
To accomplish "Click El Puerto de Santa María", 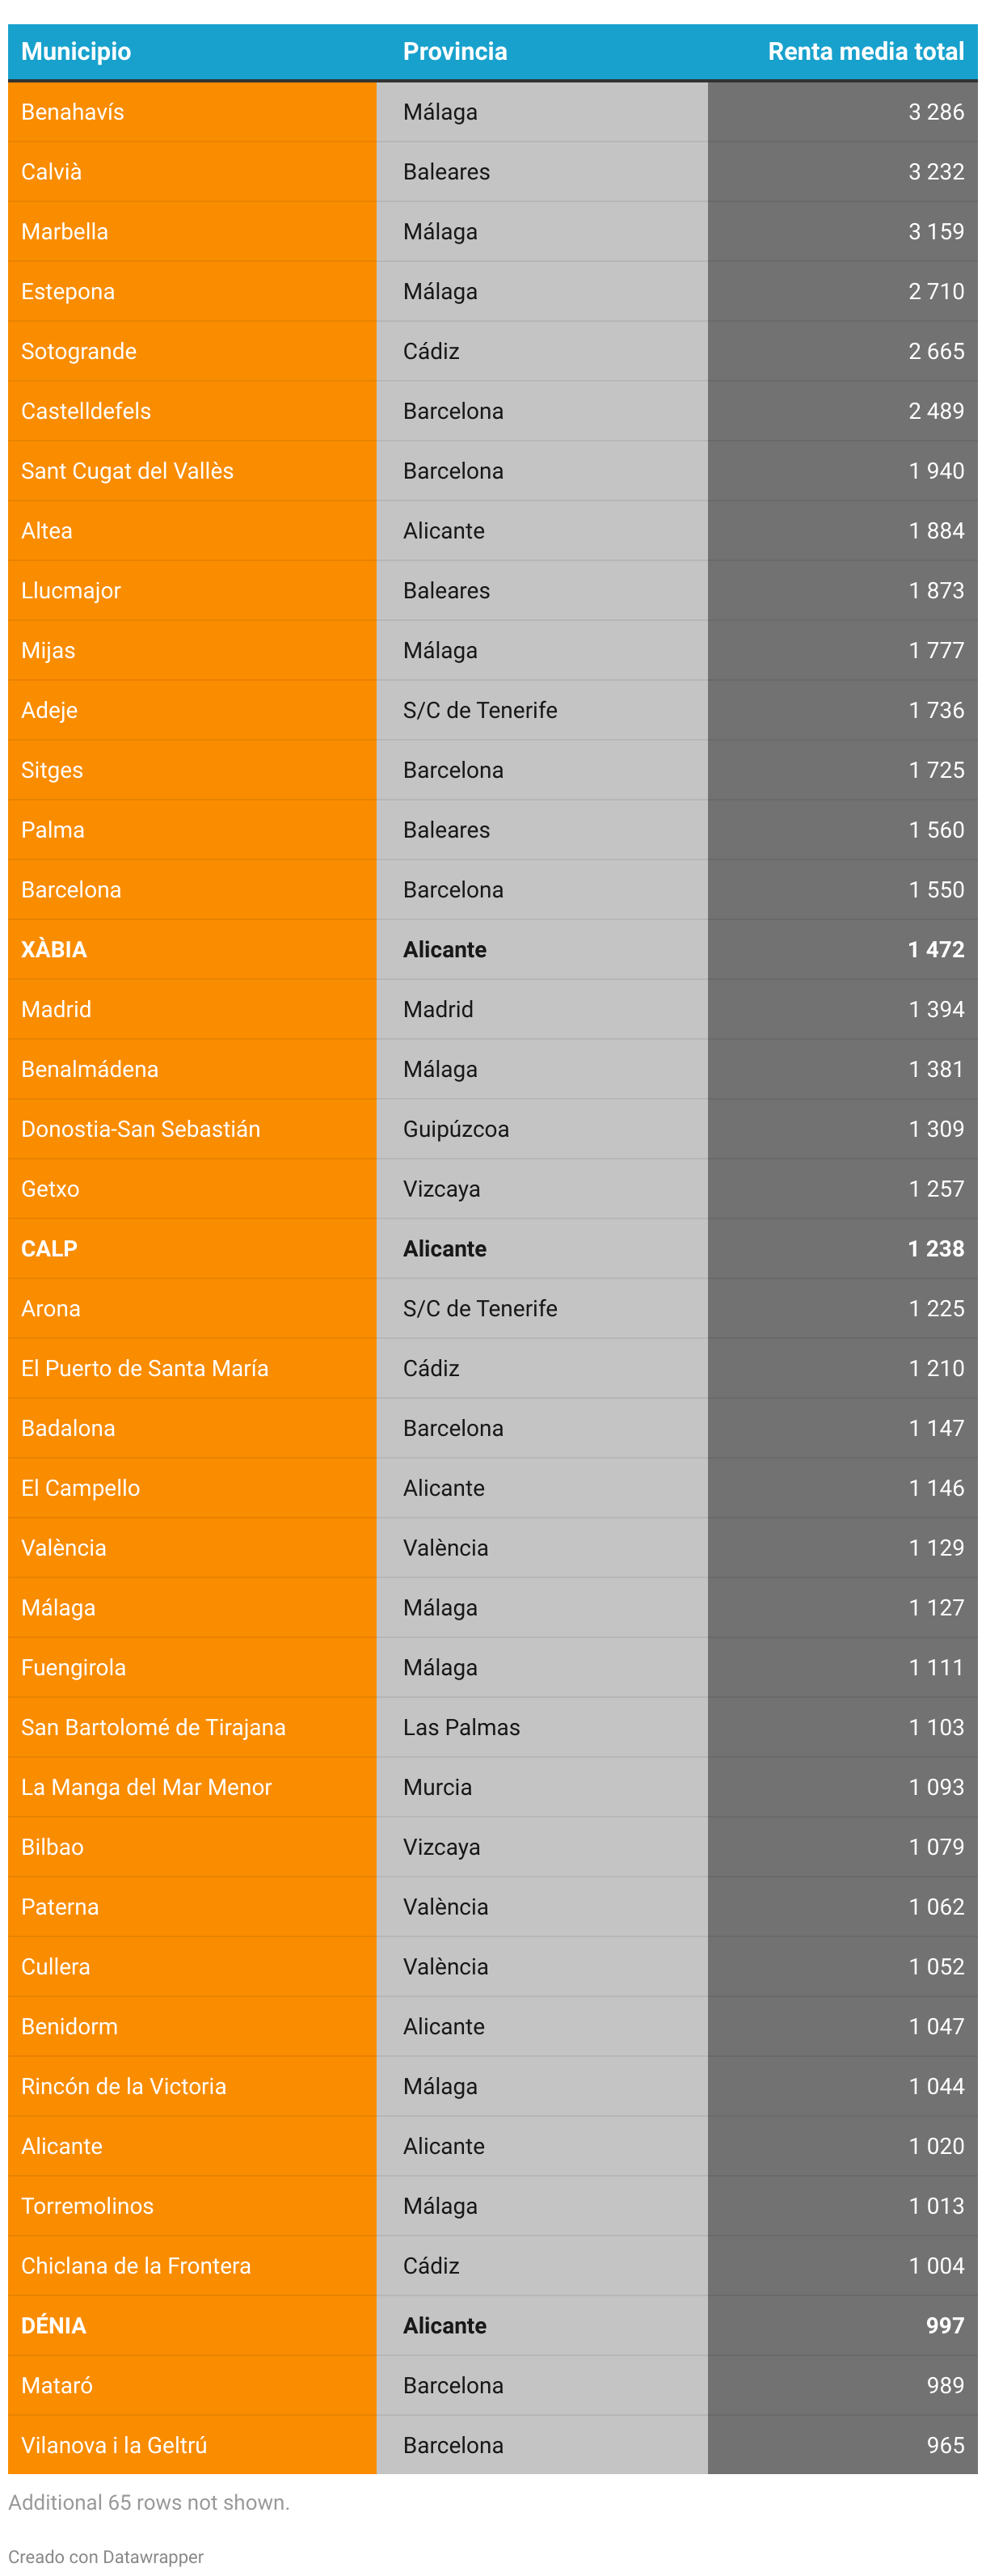I will 145,1368.
